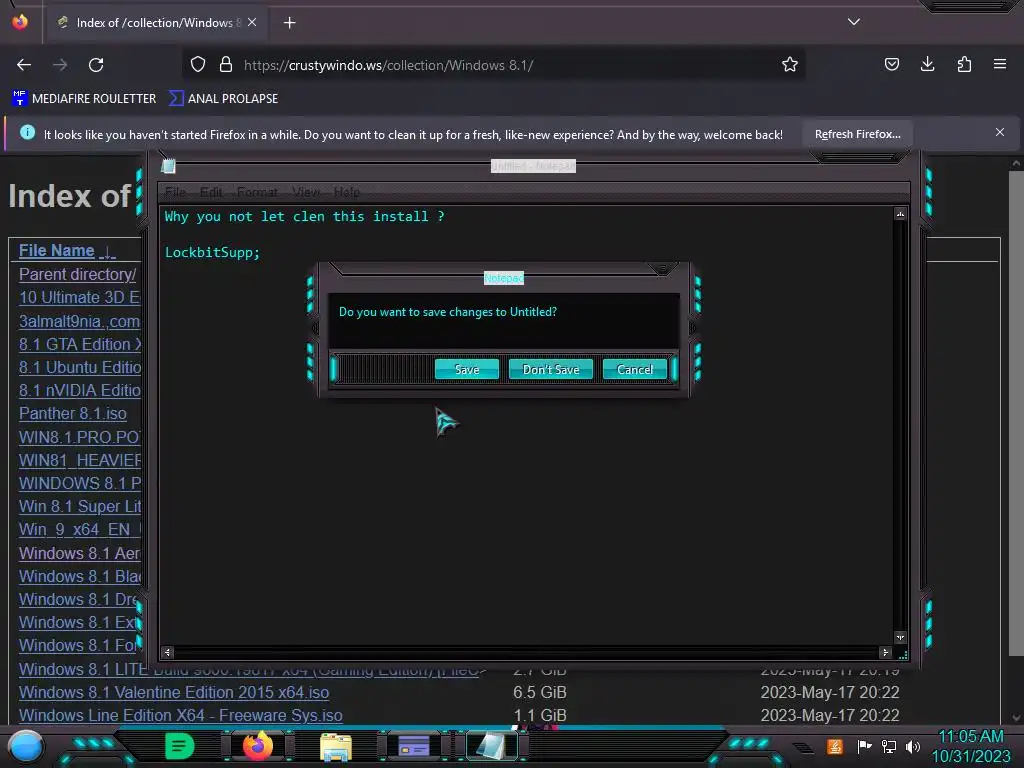
Task: Open the 8.1 Ubuntu Edition link
Action: [80, 367]
